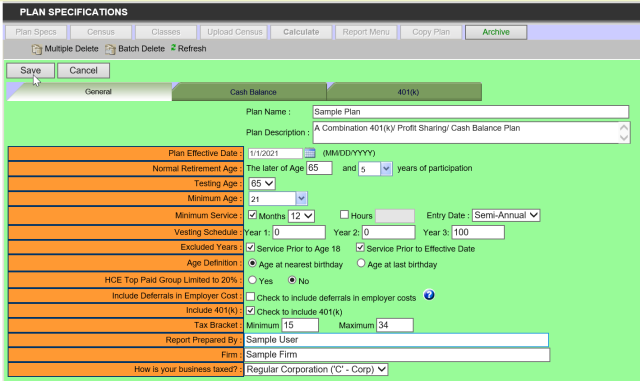Viewport: 640px width, 381px height.
Task: Click the blue help question mark icon
Action: click(x=429, y=295)
